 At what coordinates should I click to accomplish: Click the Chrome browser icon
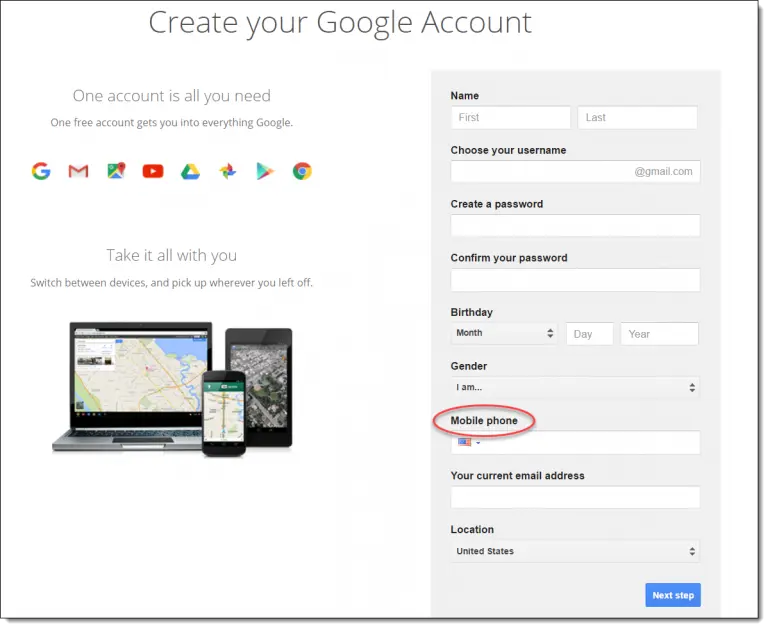pyautogui.click(x=302, y=171)
